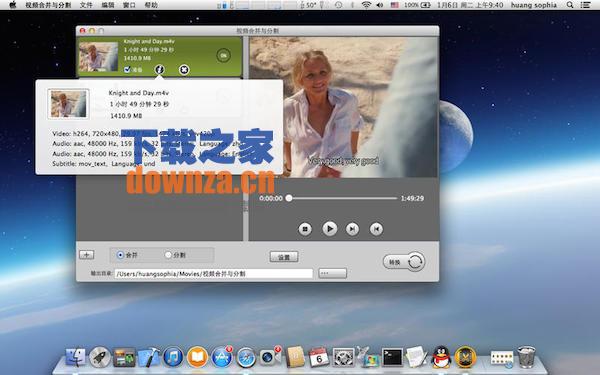Click the playback slider knob at 0:00:00

[x=289, y=198]
